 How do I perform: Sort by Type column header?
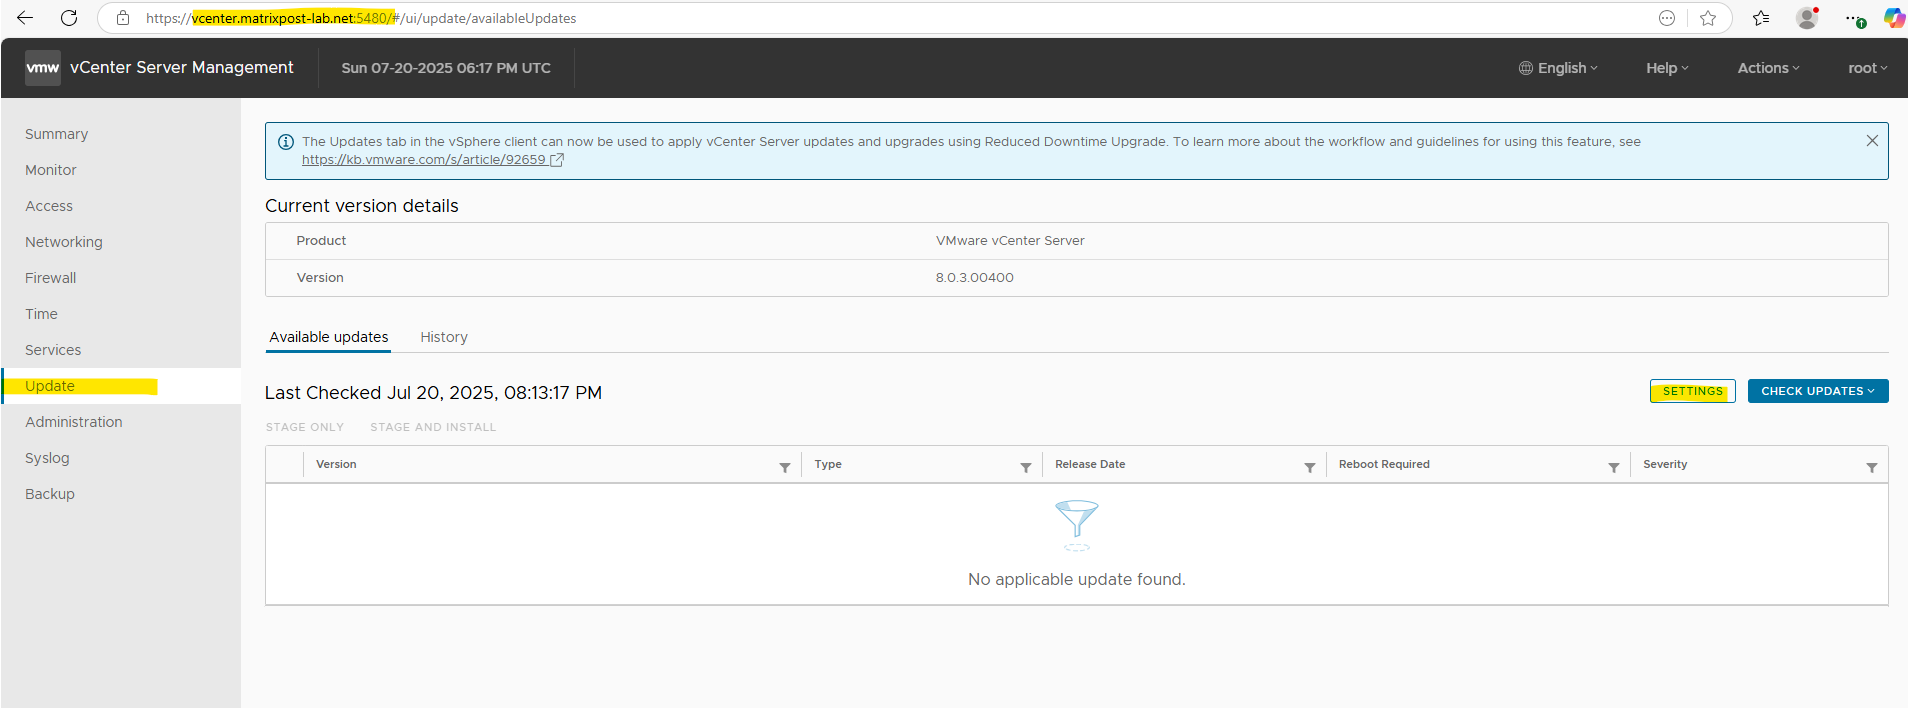pyautogui.click(x=828, y=464)
